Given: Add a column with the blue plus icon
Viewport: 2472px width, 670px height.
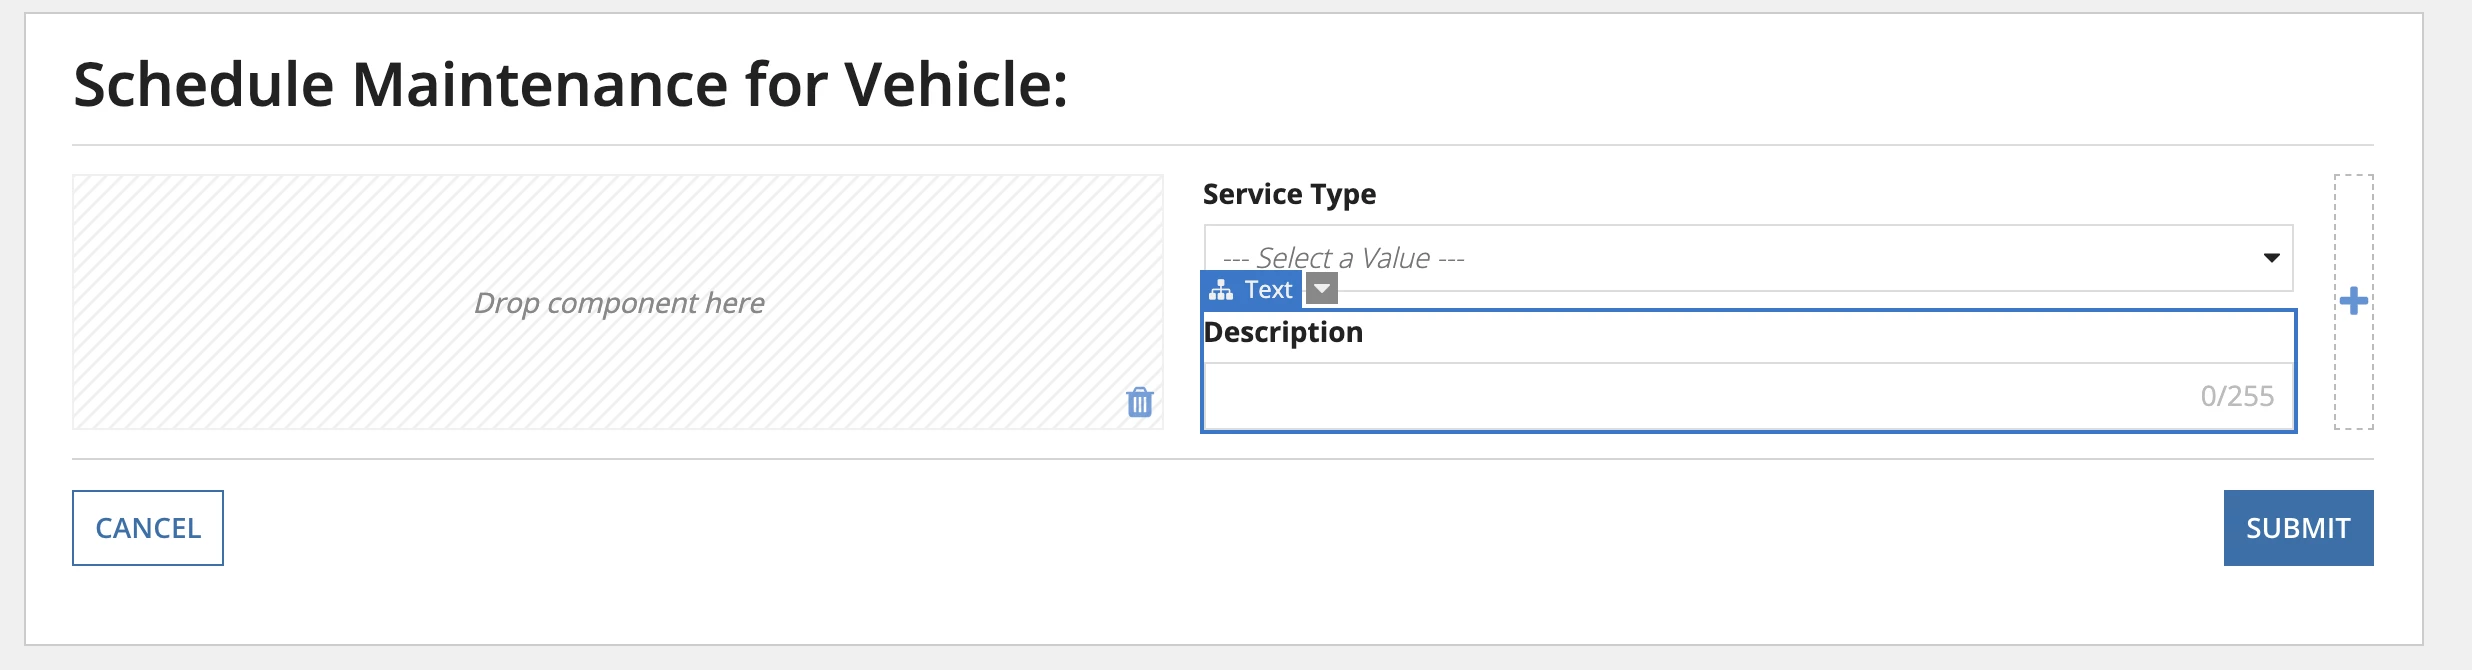Looking at the screenshot, I should tap(2354, 301).
